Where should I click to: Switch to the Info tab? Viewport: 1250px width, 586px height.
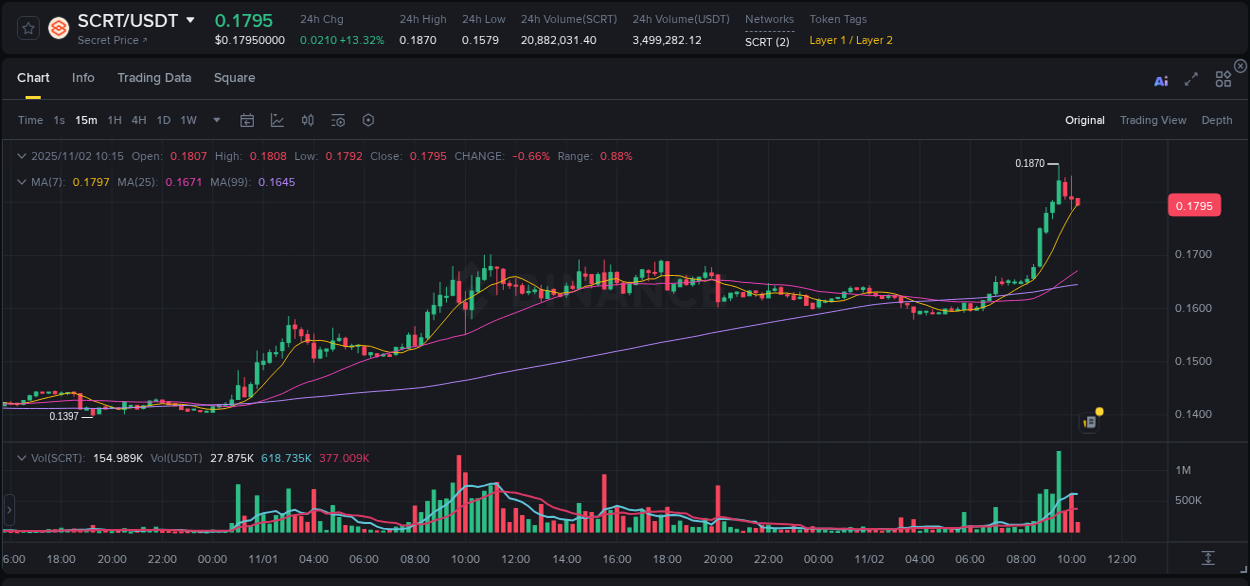click(83, 77)
